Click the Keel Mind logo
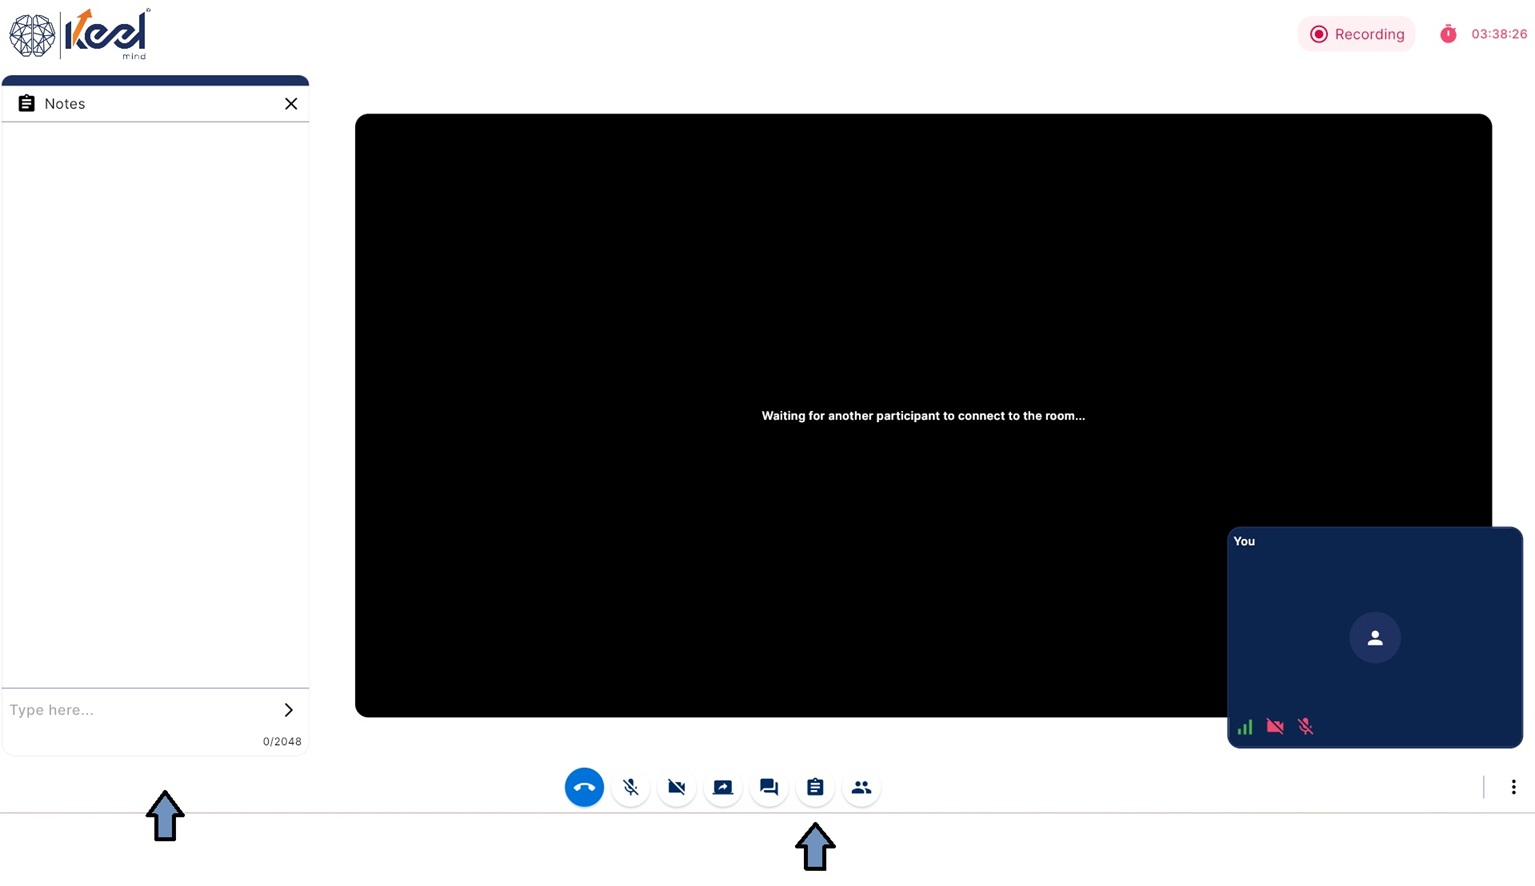Screen dimensions: 1535x886 [80, 34]
